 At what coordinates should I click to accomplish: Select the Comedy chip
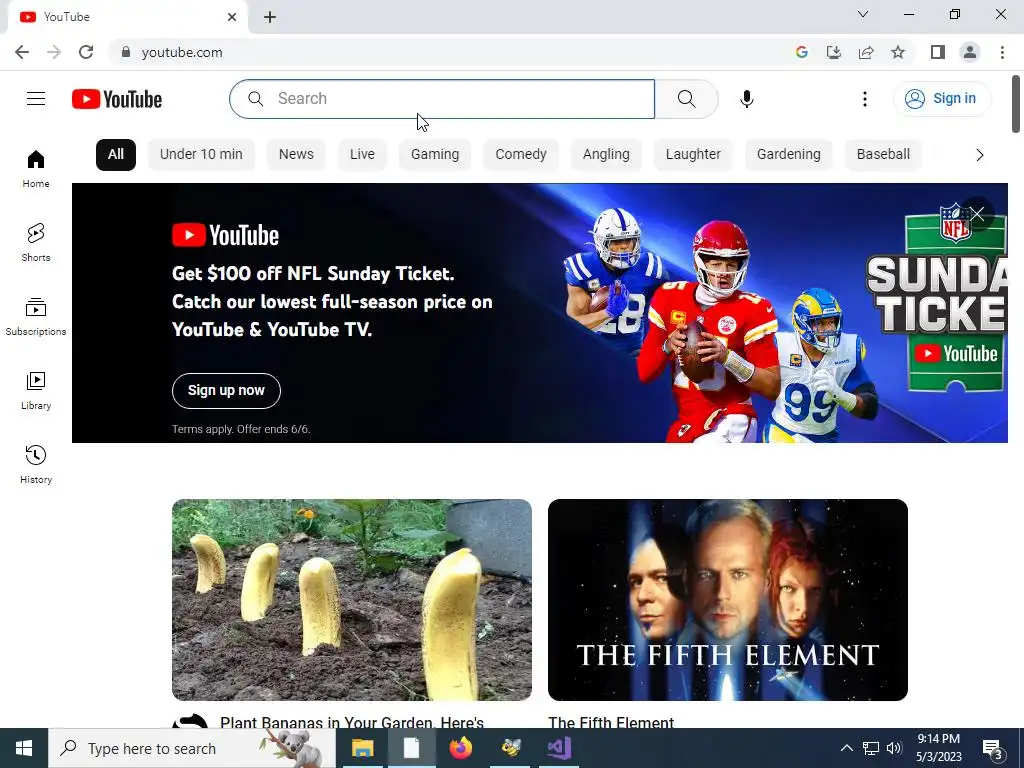(520, 155)
